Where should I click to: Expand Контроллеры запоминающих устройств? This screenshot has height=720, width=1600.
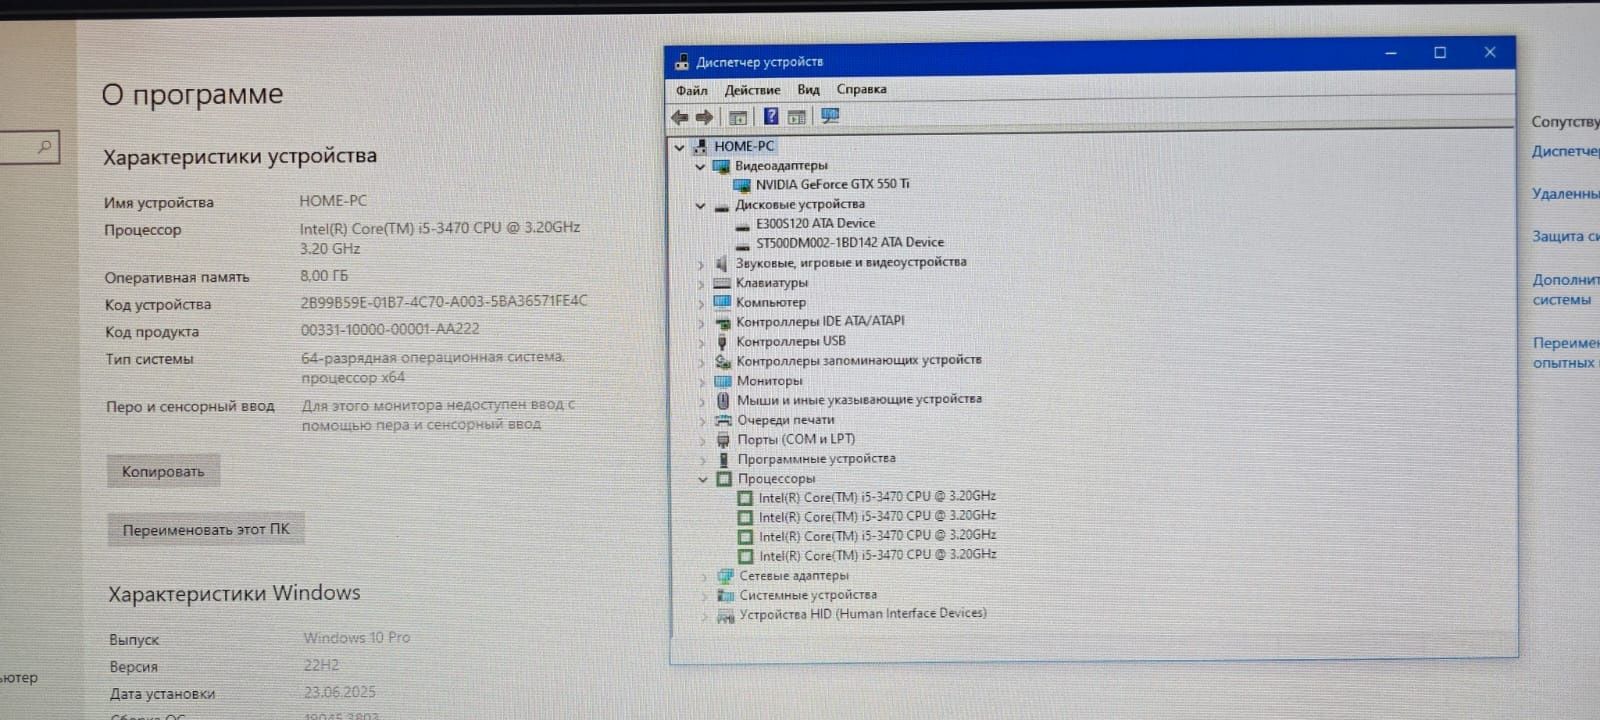point(702,362)
